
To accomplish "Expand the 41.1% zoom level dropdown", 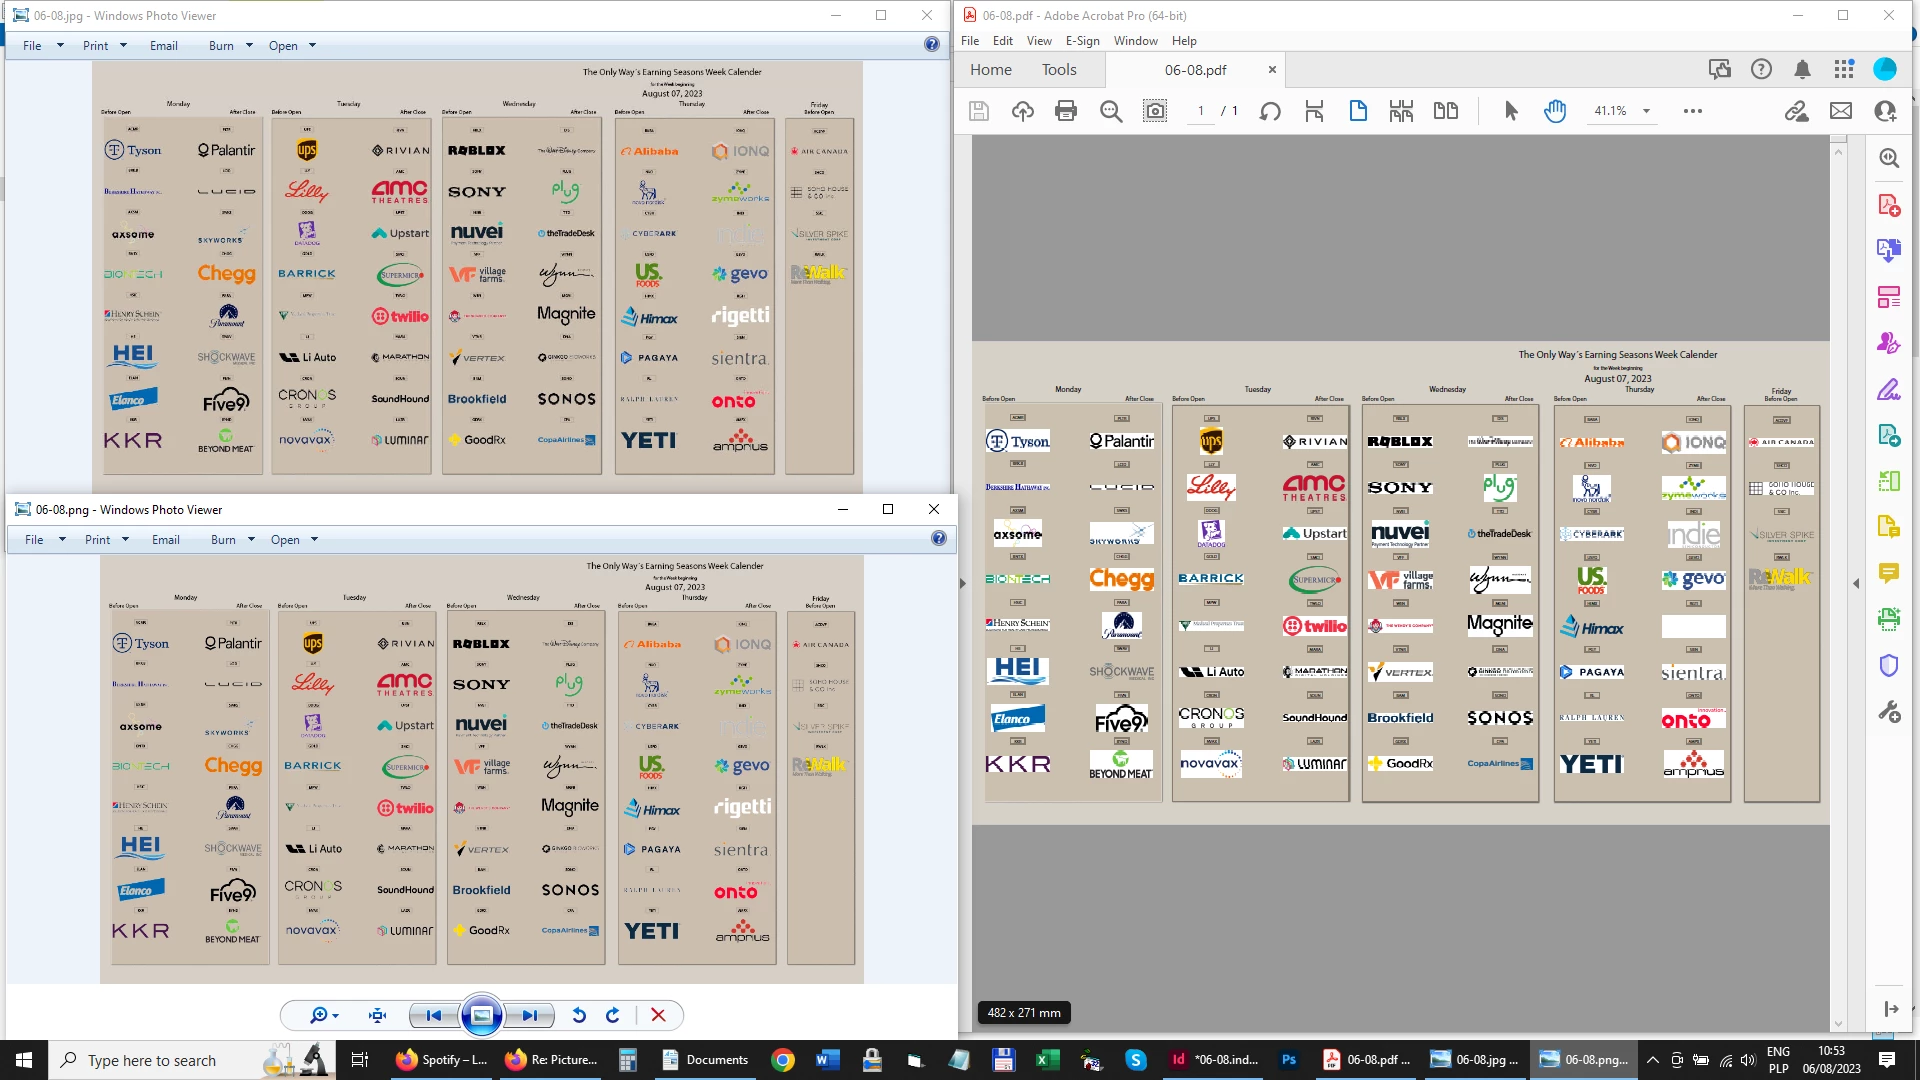I will 1646,111.
